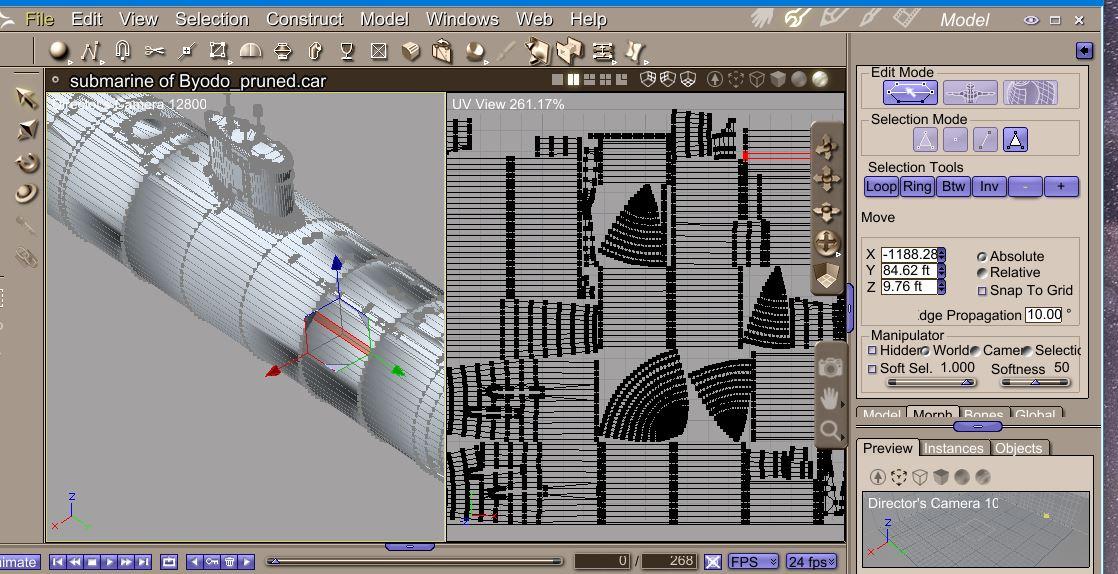The height and width of the screenshot is (574, 1118).
Task: Switch to the Instances tab
Action: [953, 449]
